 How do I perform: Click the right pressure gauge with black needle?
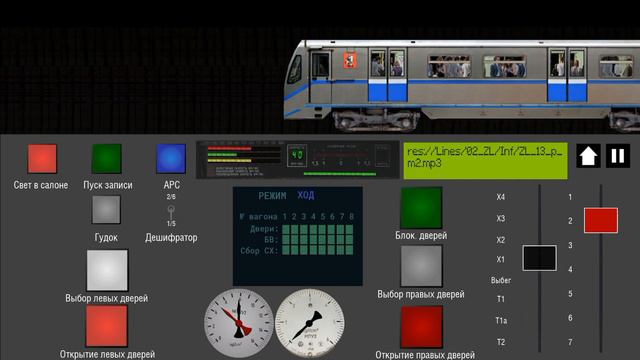click(309, 323)
